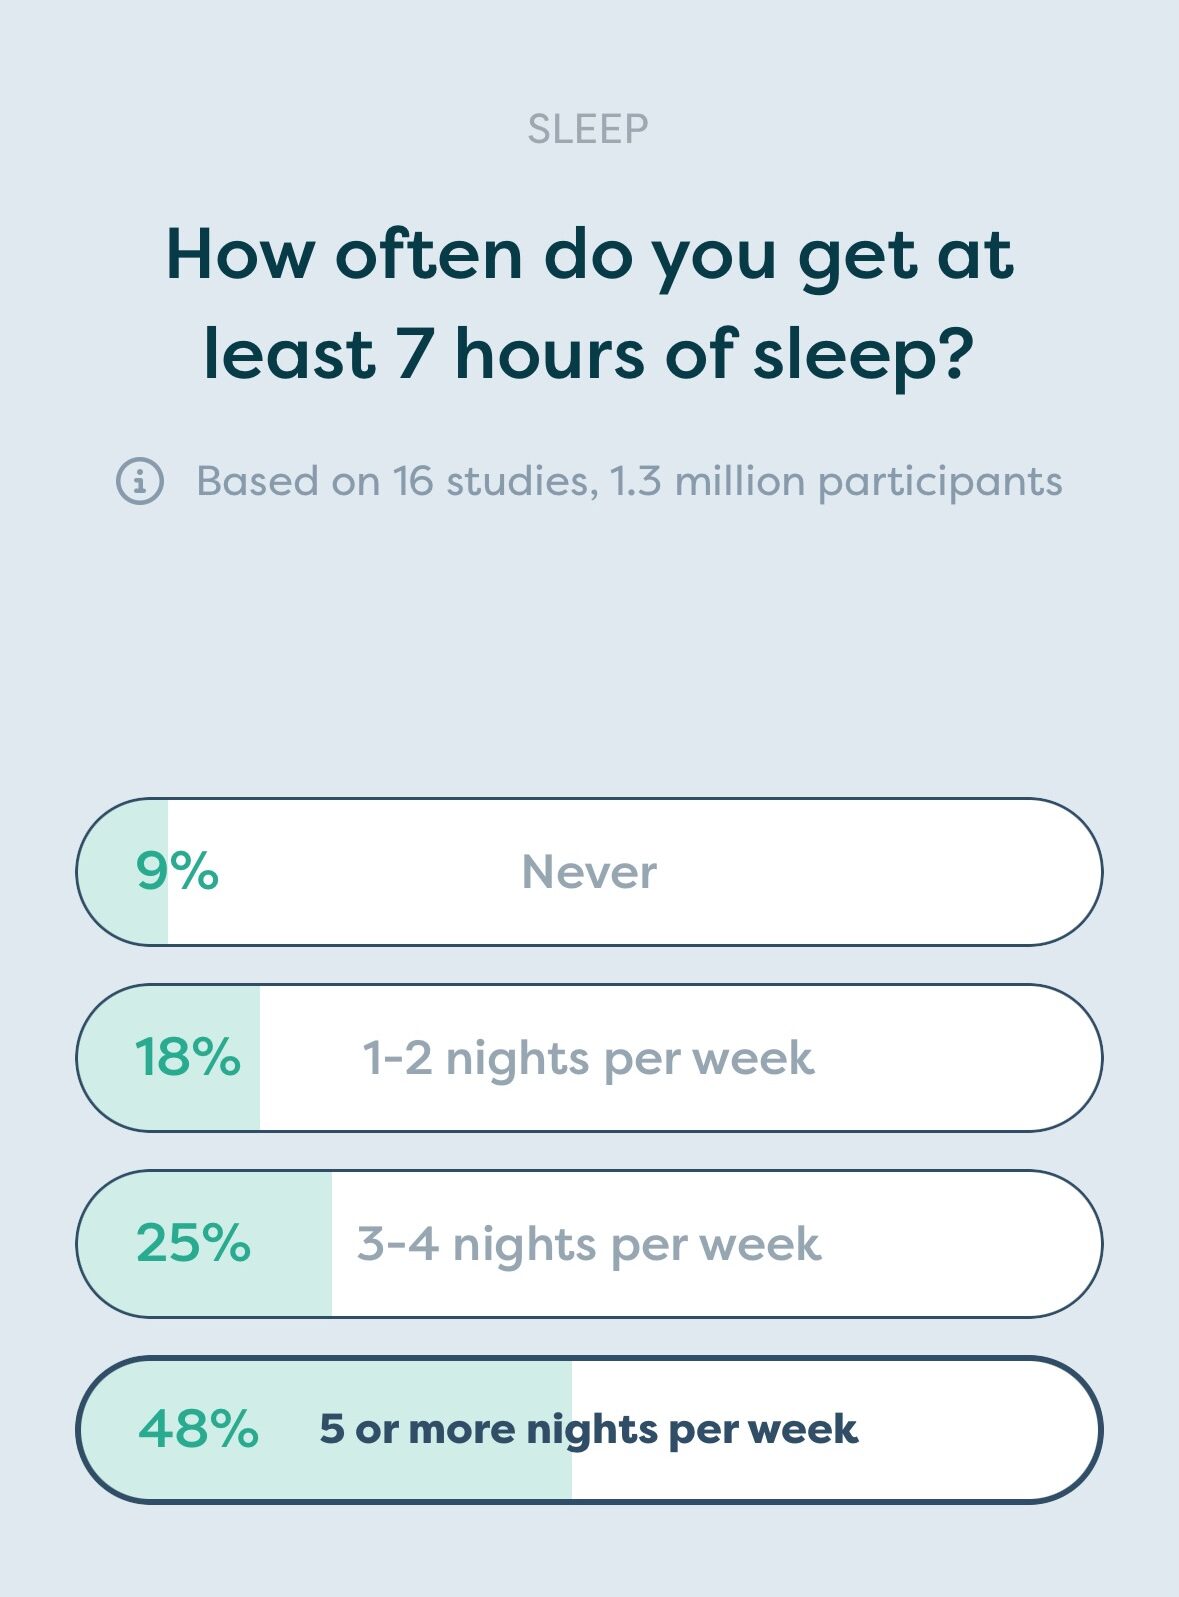
Task: Click the 18% percentage label
Action: tap(188, 1058)
